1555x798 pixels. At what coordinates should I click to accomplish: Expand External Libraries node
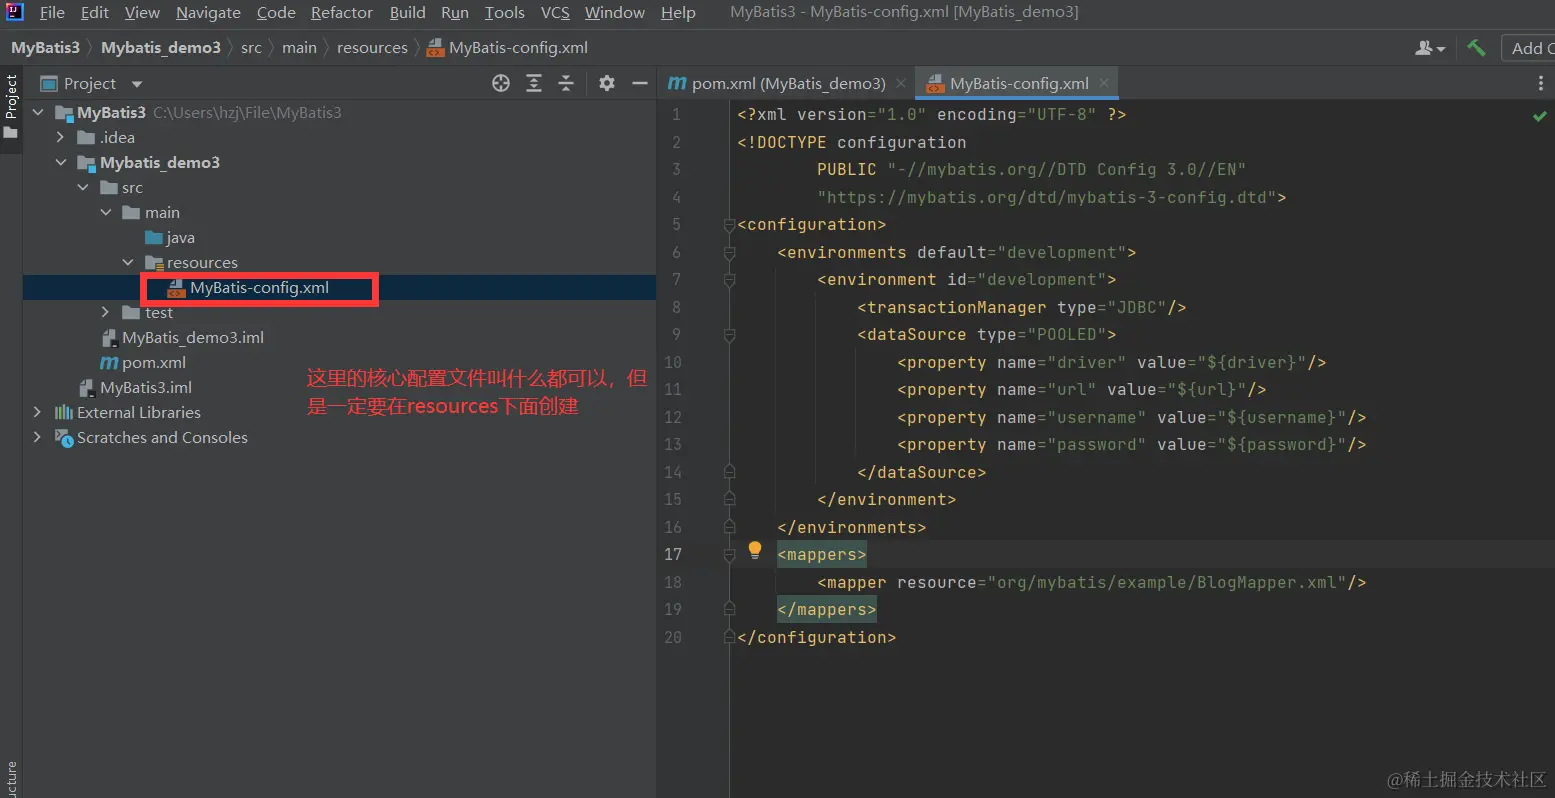coord(37,412)
